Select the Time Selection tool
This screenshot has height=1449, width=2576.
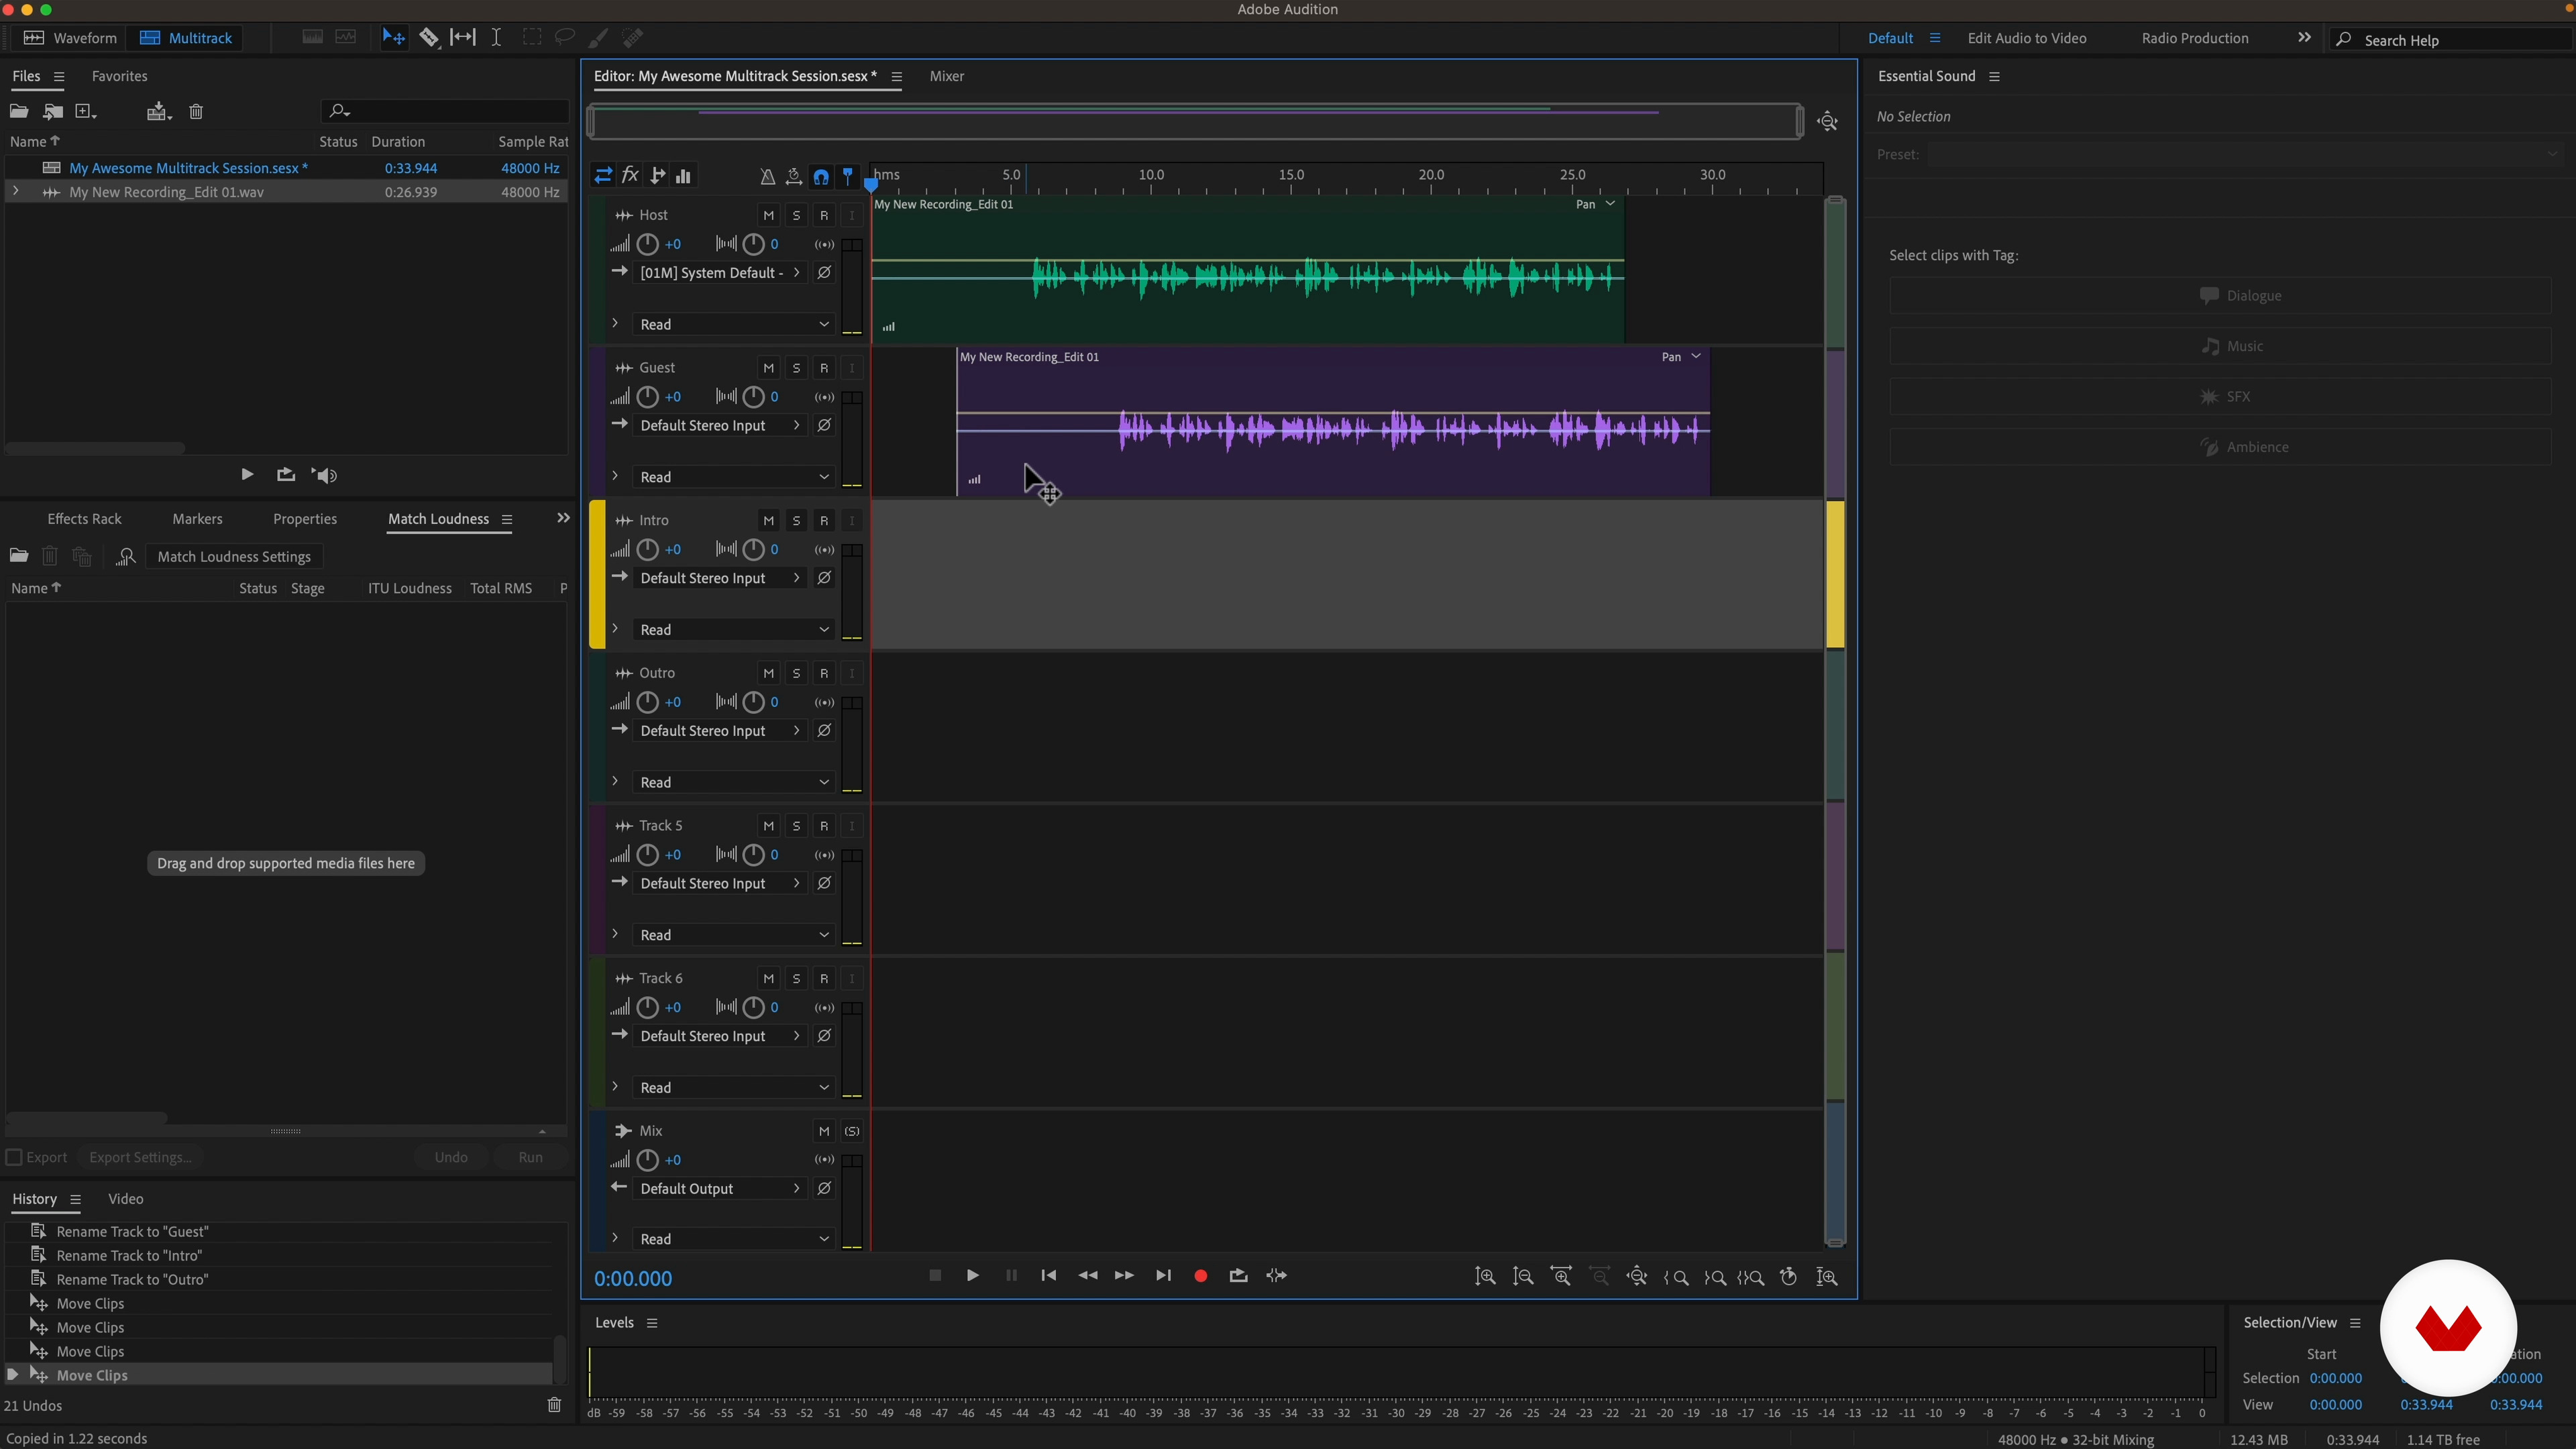496,38
